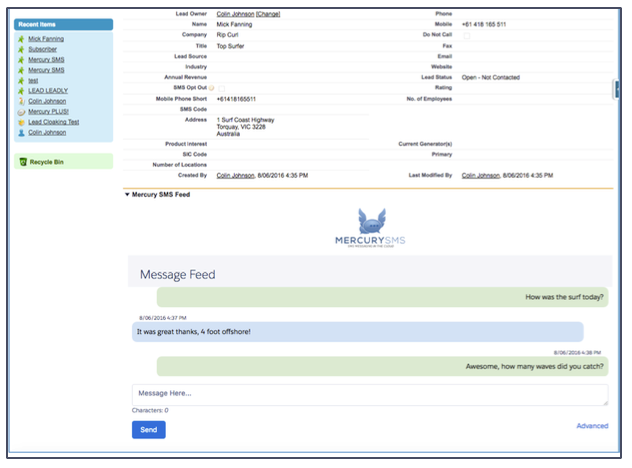Click the Mobile Phone Short value +61418165511
Image resolution: width=632 pixels, height=468 pixels.
click(236, 99)
